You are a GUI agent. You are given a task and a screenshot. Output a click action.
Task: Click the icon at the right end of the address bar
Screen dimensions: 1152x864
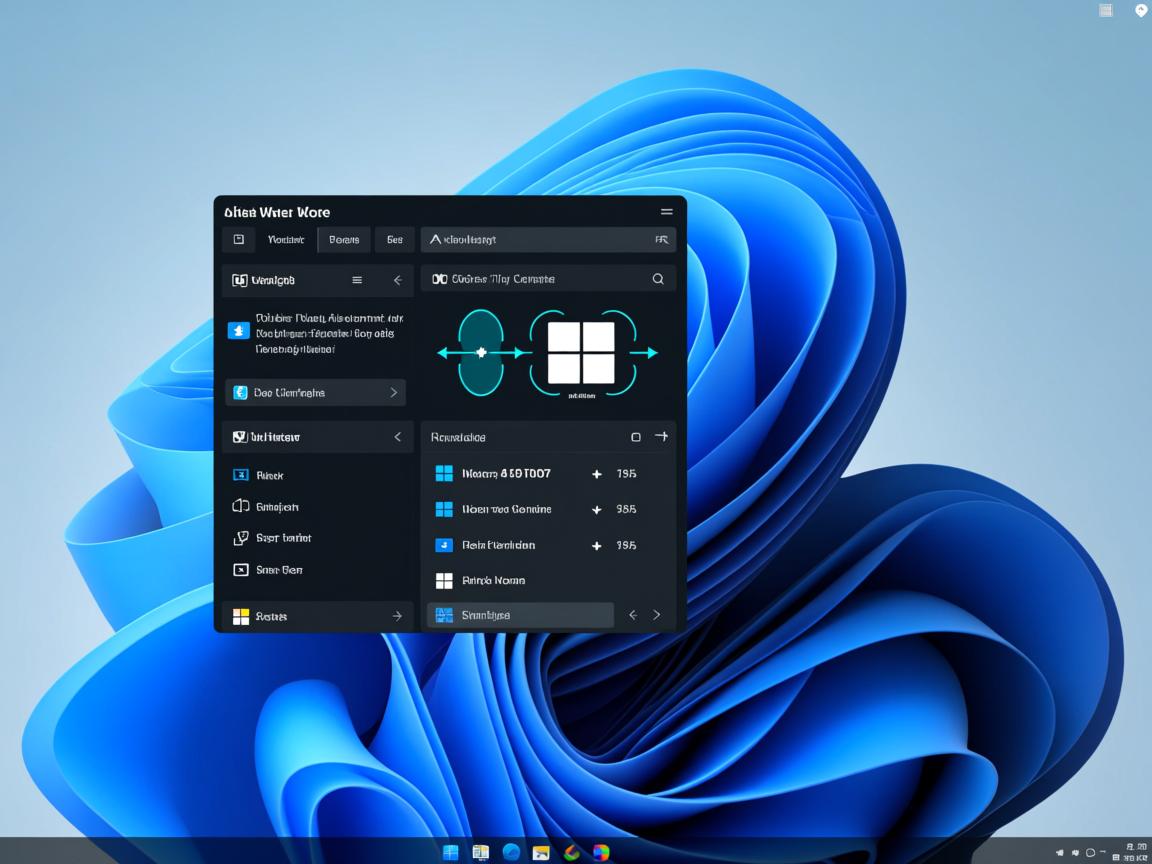click(x=661, y=240)
